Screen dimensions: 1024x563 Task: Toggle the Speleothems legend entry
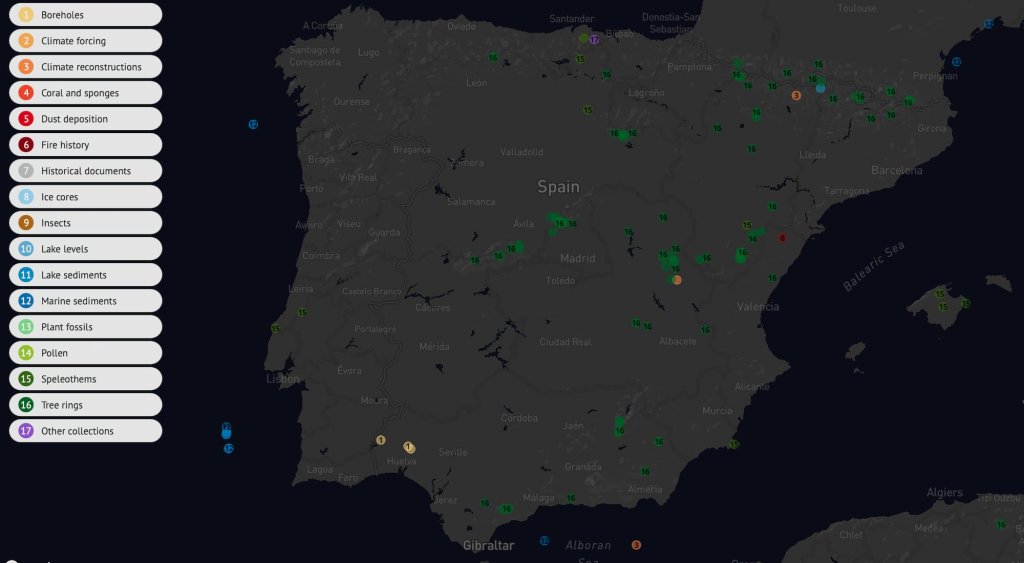point(85,379)
